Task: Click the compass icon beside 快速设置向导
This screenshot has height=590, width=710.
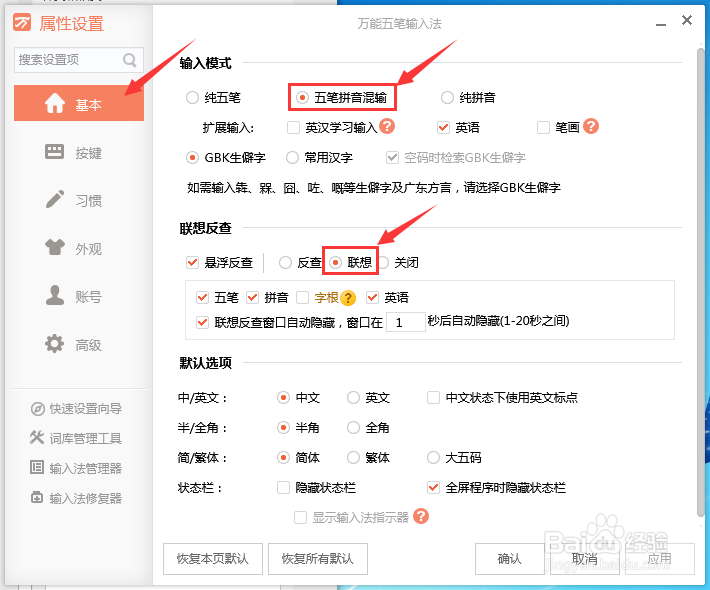Action: pyautogui.click(x=37, y=409)
